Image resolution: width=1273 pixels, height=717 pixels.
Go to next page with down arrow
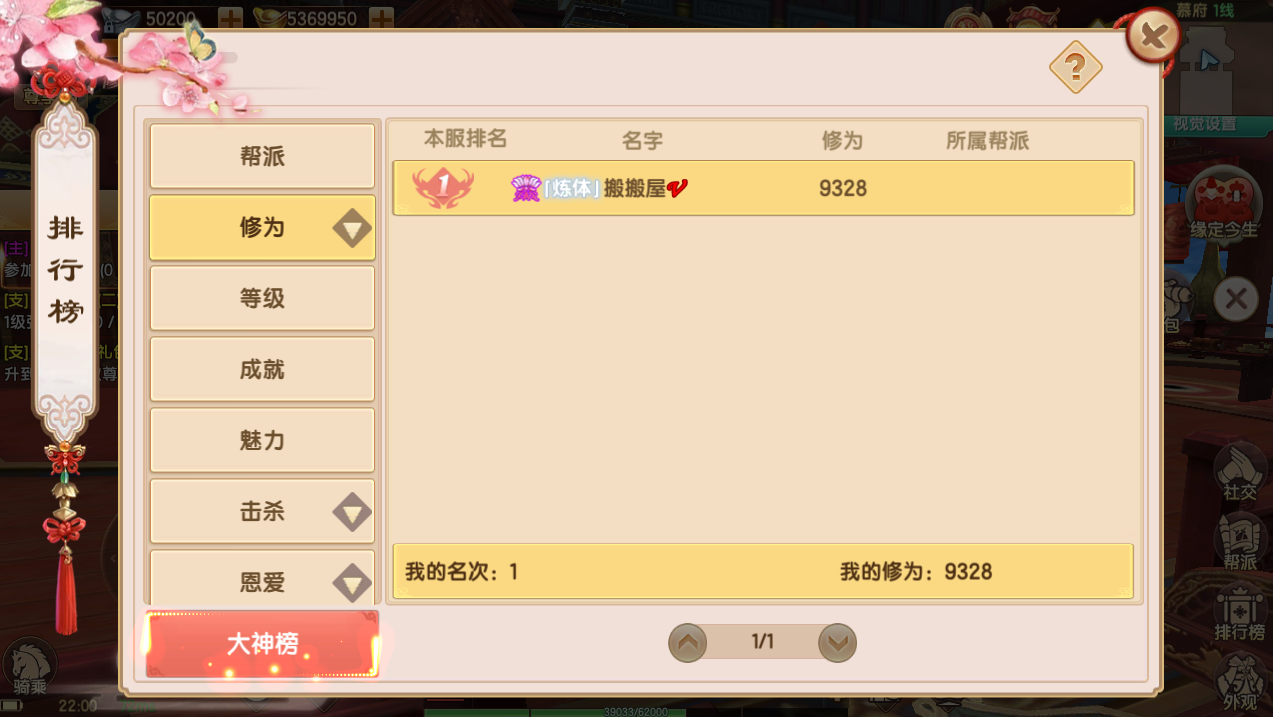[x=837, y=643]
